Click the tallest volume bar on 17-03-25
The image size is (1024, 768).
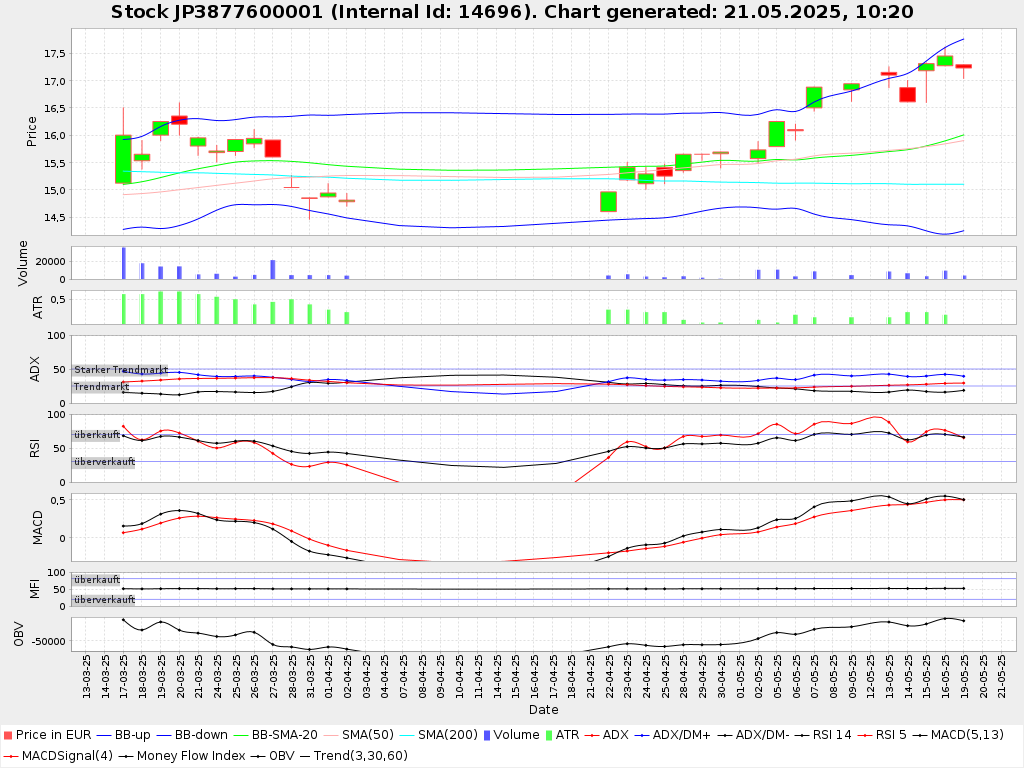pyautogui.click(x=123, y=263)
